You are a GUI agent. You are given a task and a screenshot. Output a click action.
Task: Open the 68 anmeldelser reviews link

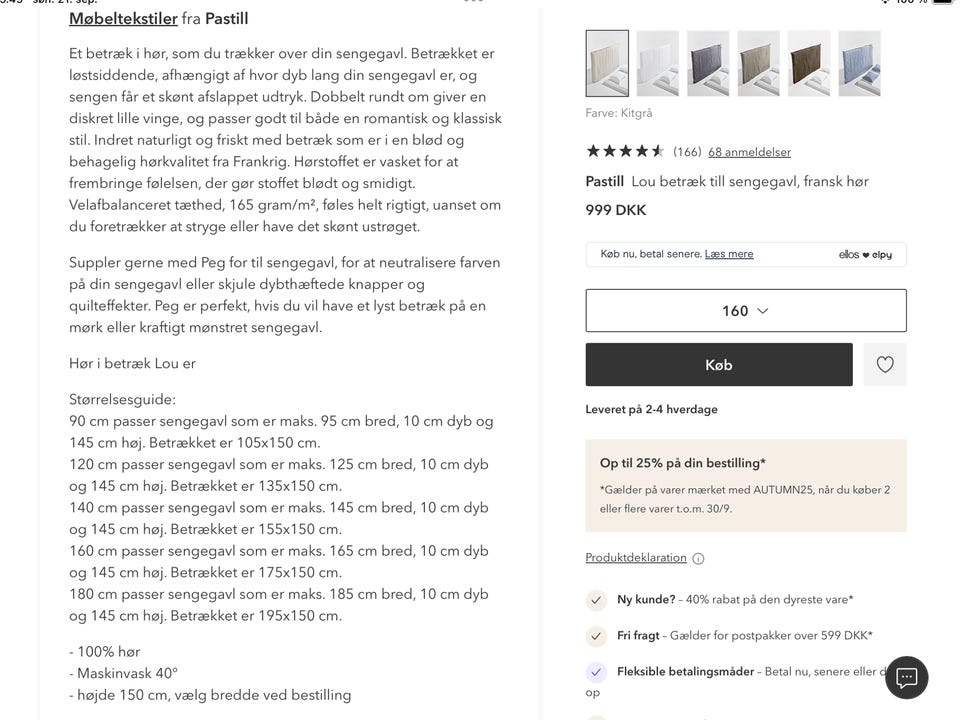[748, 152]
